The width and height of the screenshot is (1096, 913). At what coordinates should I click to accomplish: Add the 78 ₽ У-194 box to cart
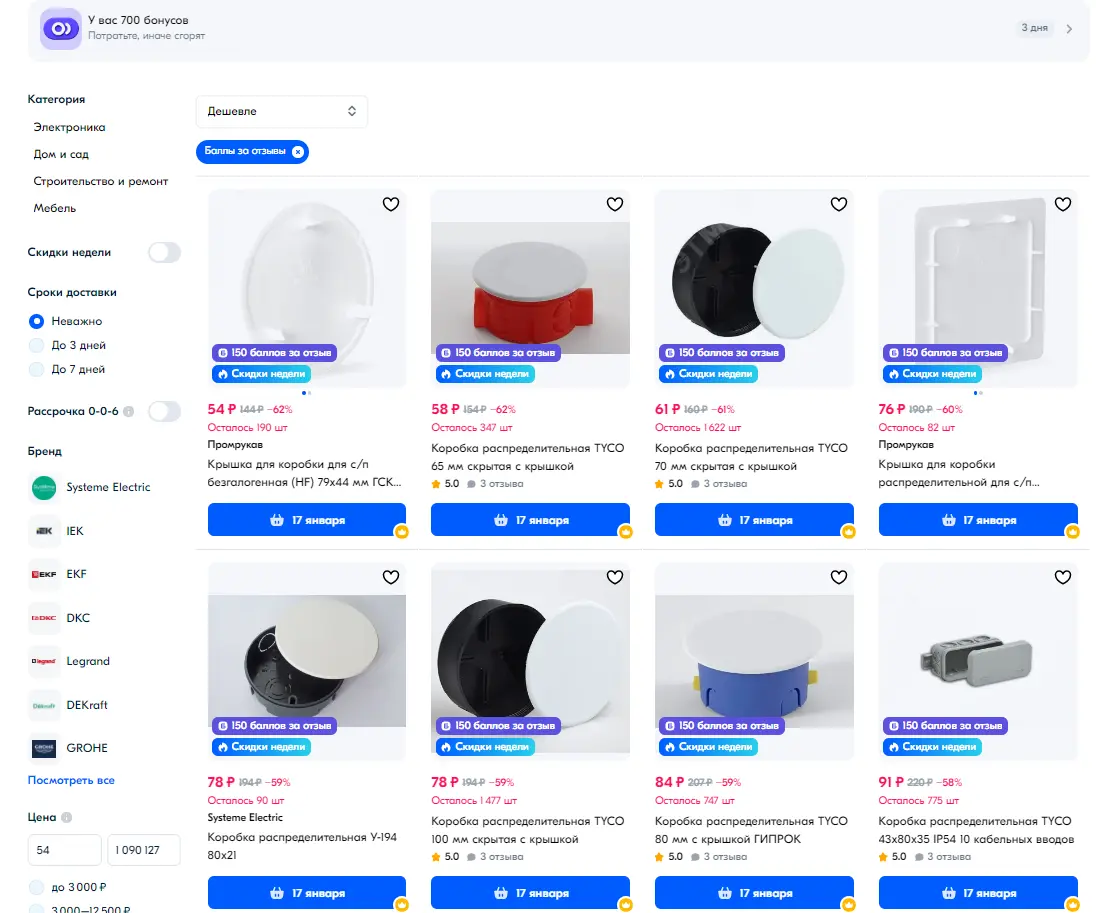pos(307,893)
